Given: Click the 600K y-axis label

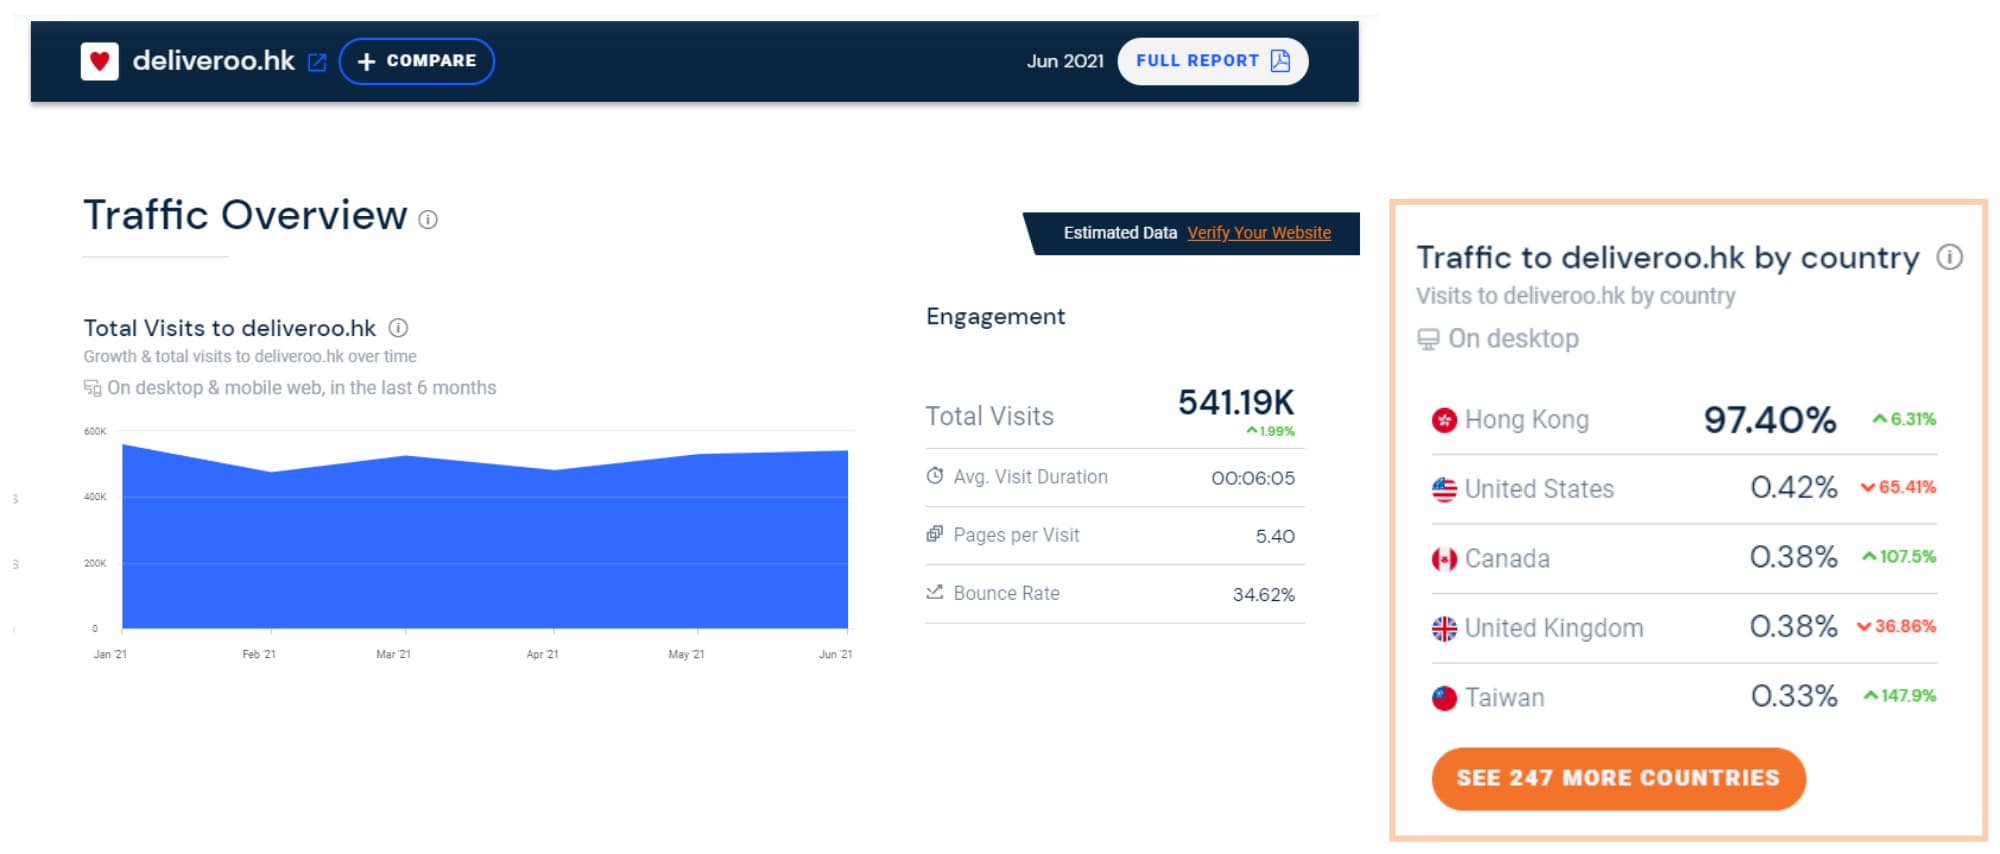Looking at the screenshot, I should [x=95, y=431].
